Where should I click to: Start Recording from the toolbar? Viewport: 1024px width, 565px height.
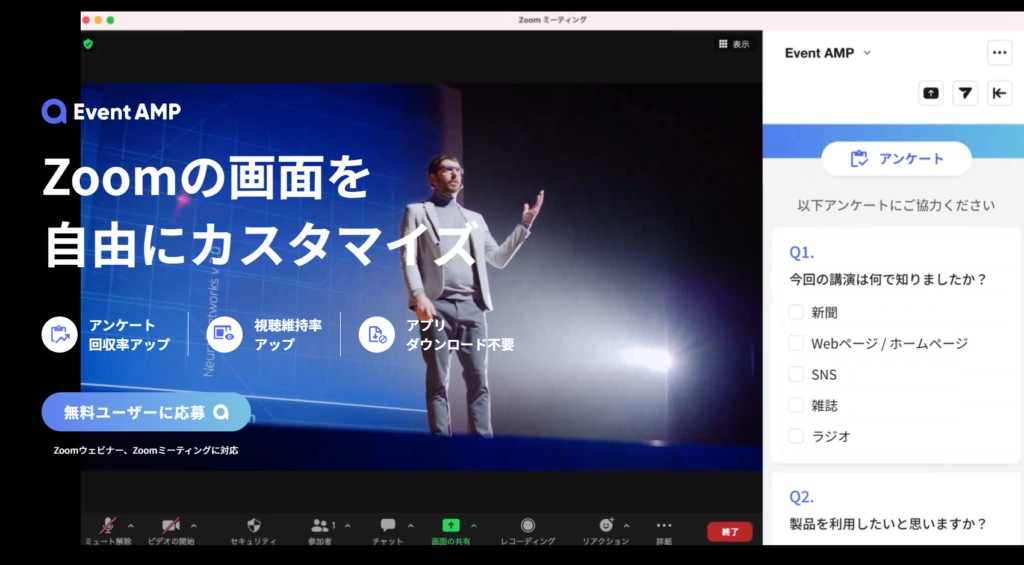coord(528,525)
